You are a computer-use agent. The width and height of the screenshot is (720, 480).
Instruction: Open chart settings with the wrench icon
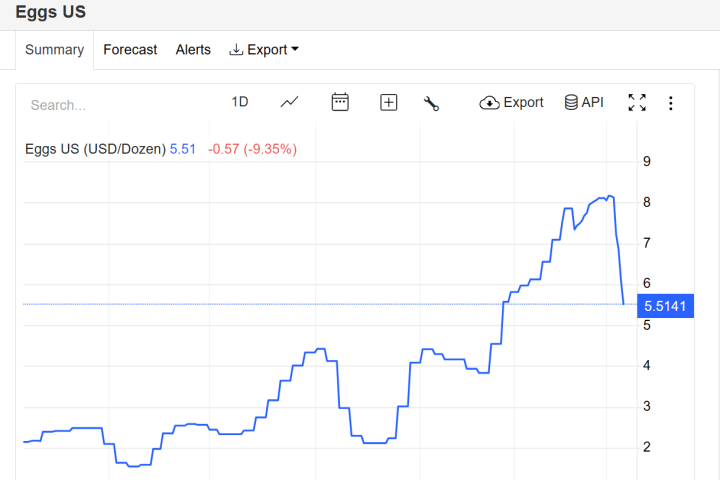[x=432, y=103]
